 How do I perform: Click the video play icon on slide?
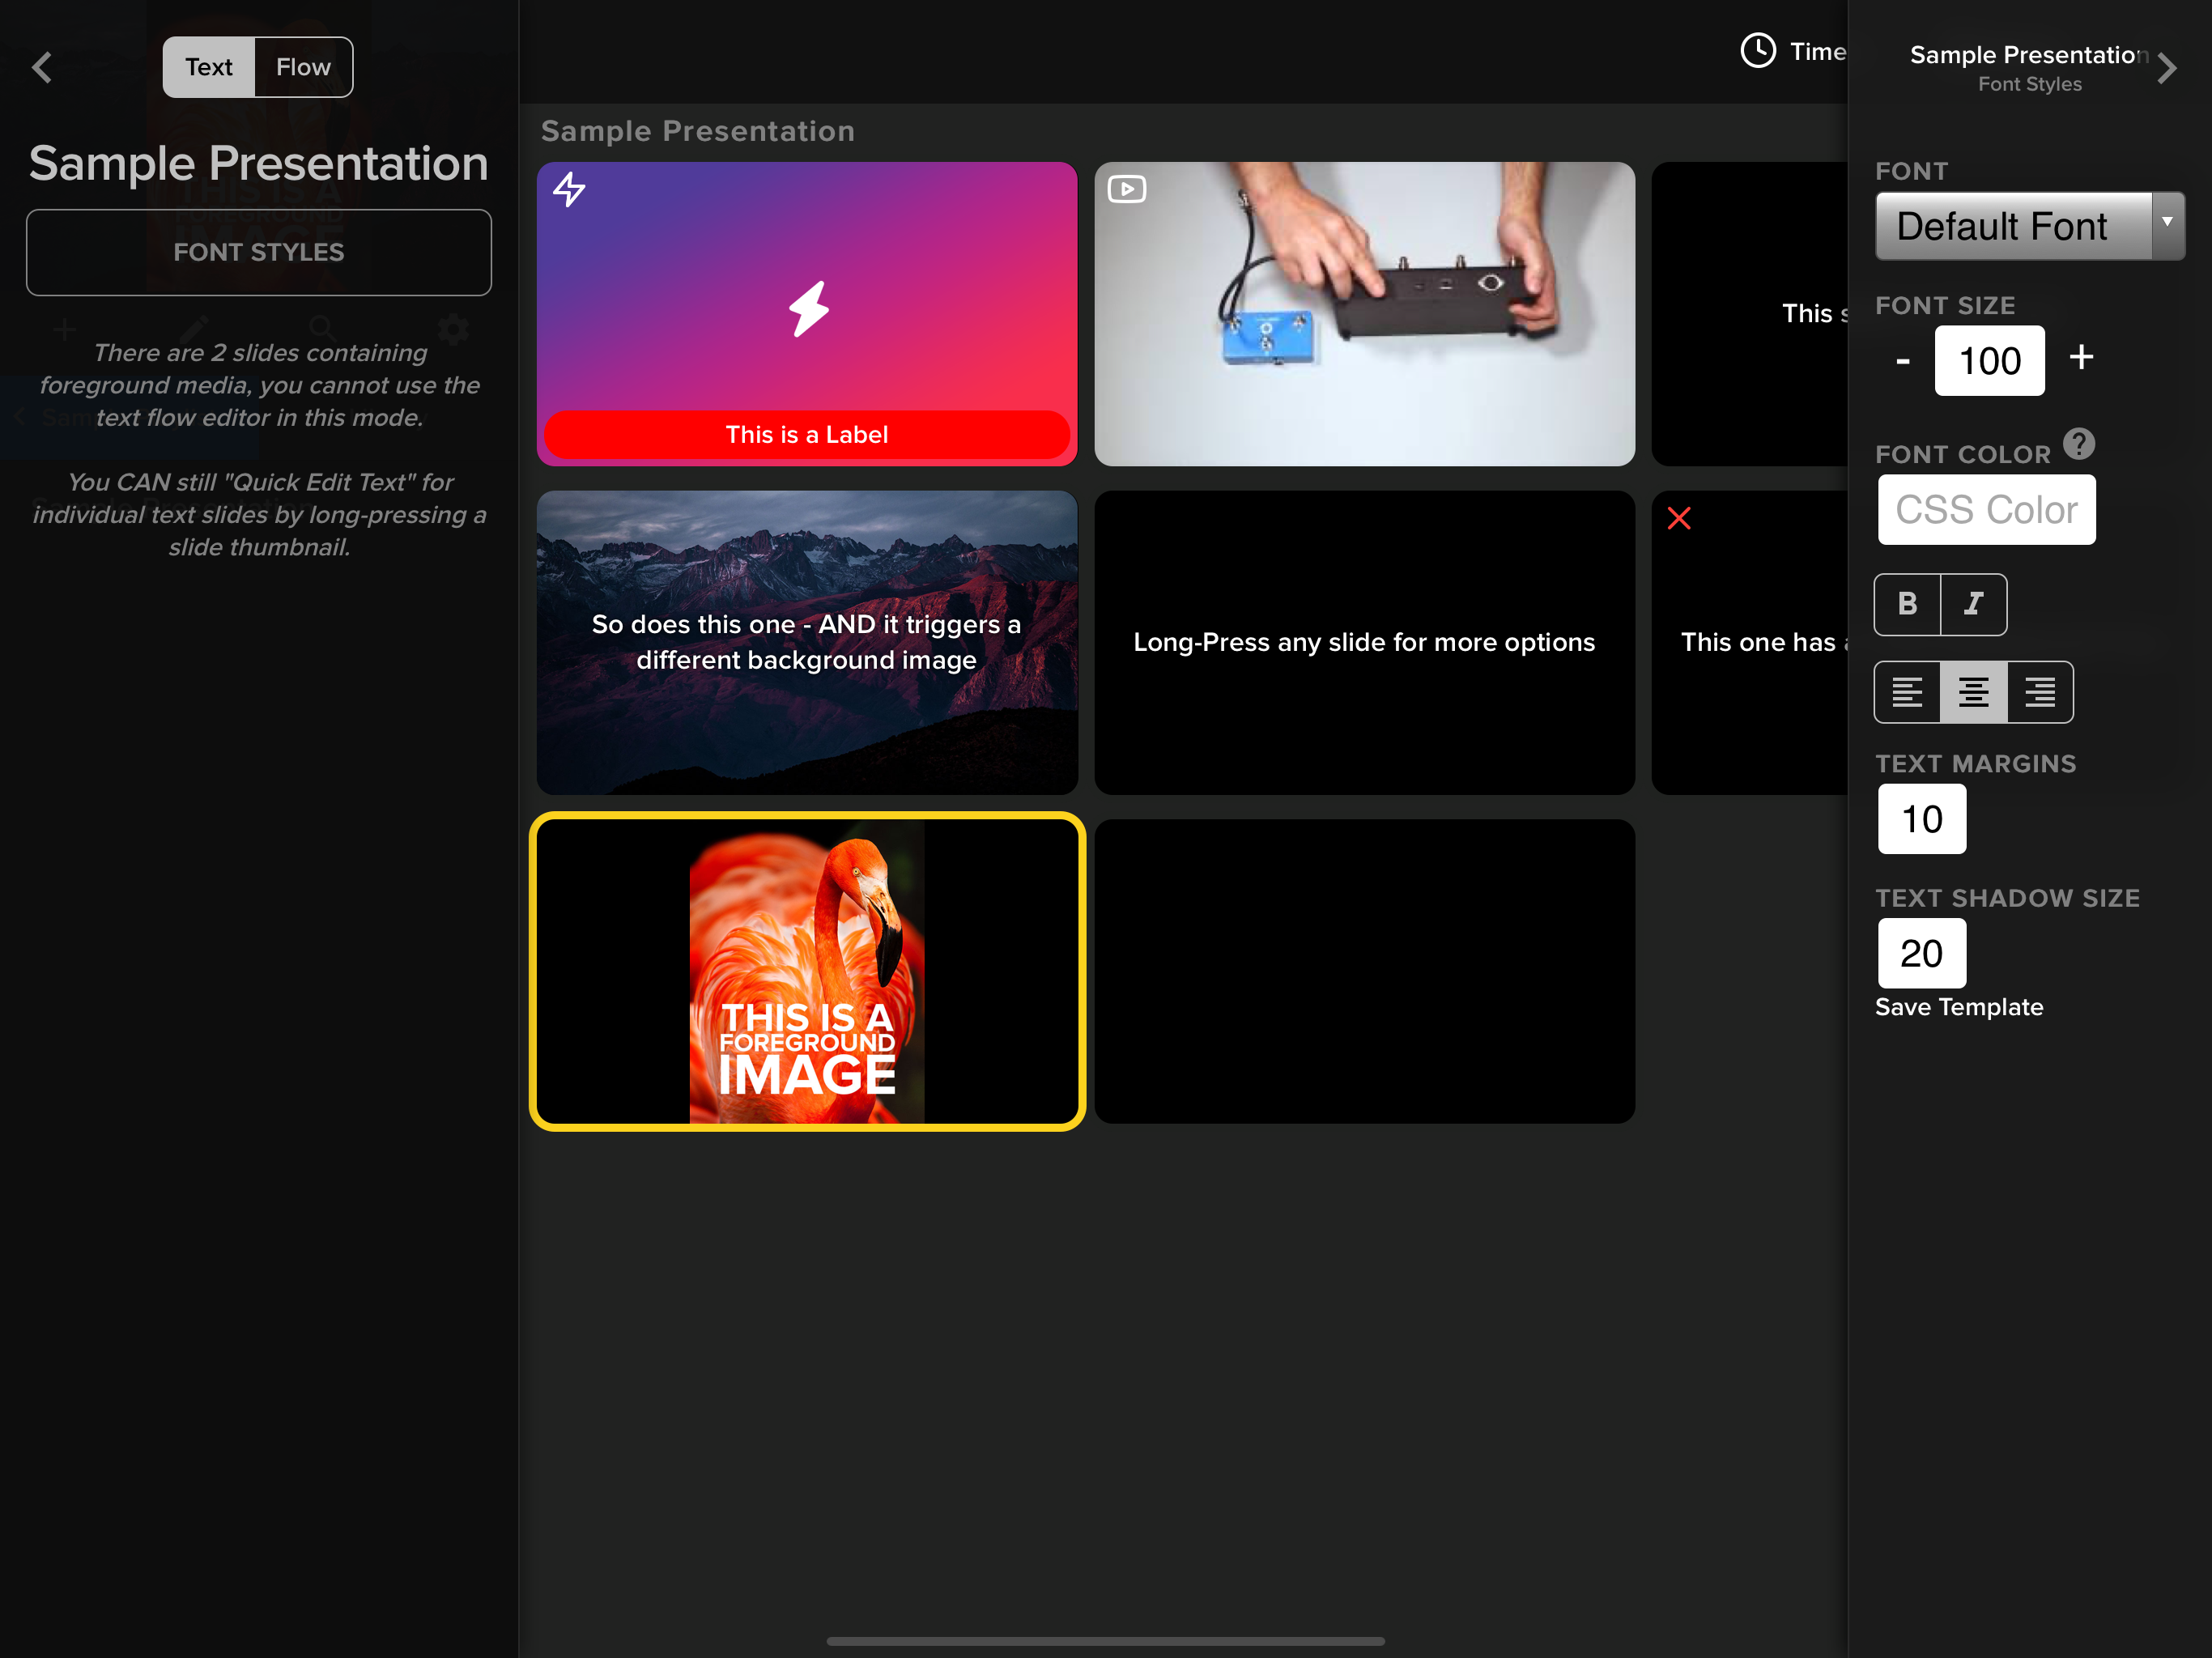coord(1126,189)
